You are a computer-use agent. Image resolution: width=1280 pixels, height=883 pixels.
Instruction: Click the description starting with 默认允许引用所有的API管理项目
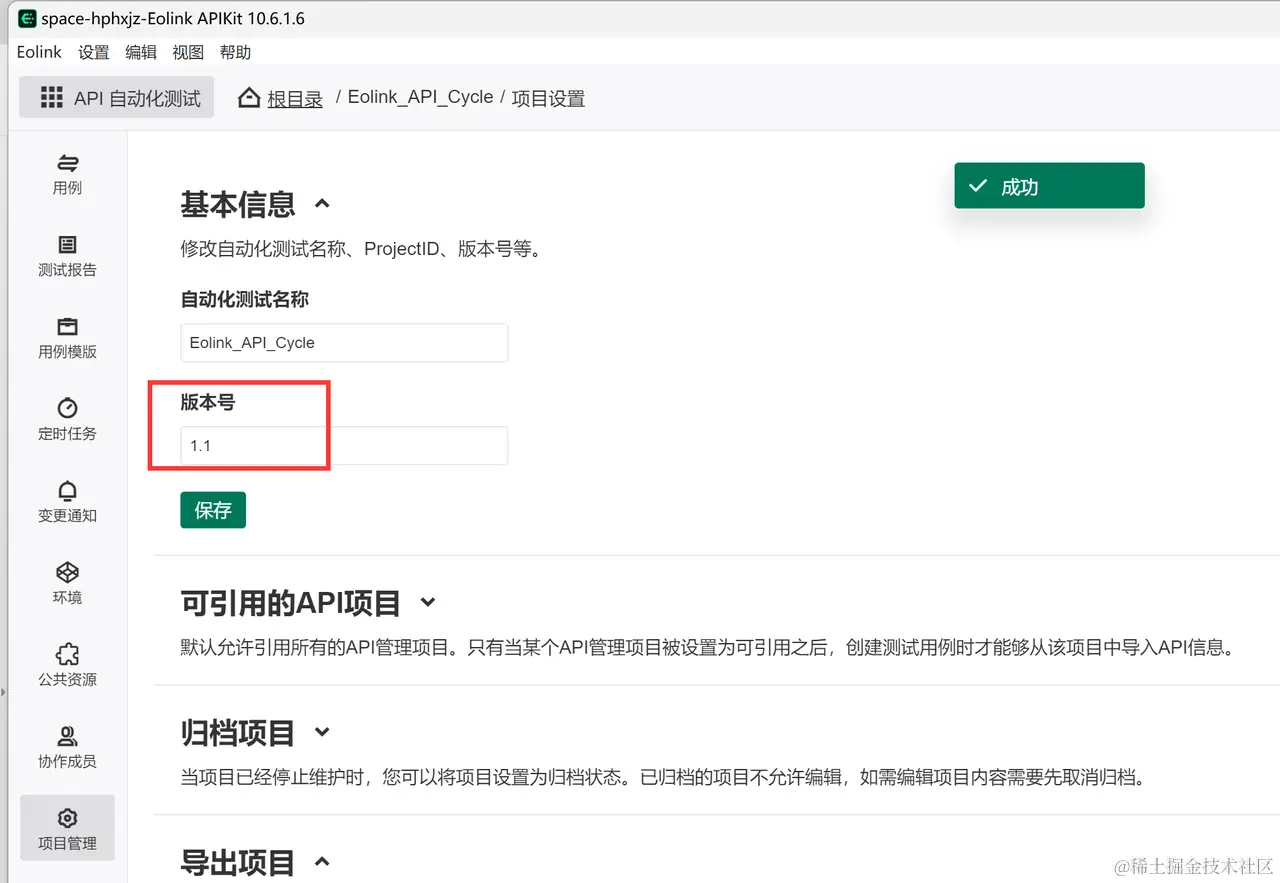click(707, 647)
